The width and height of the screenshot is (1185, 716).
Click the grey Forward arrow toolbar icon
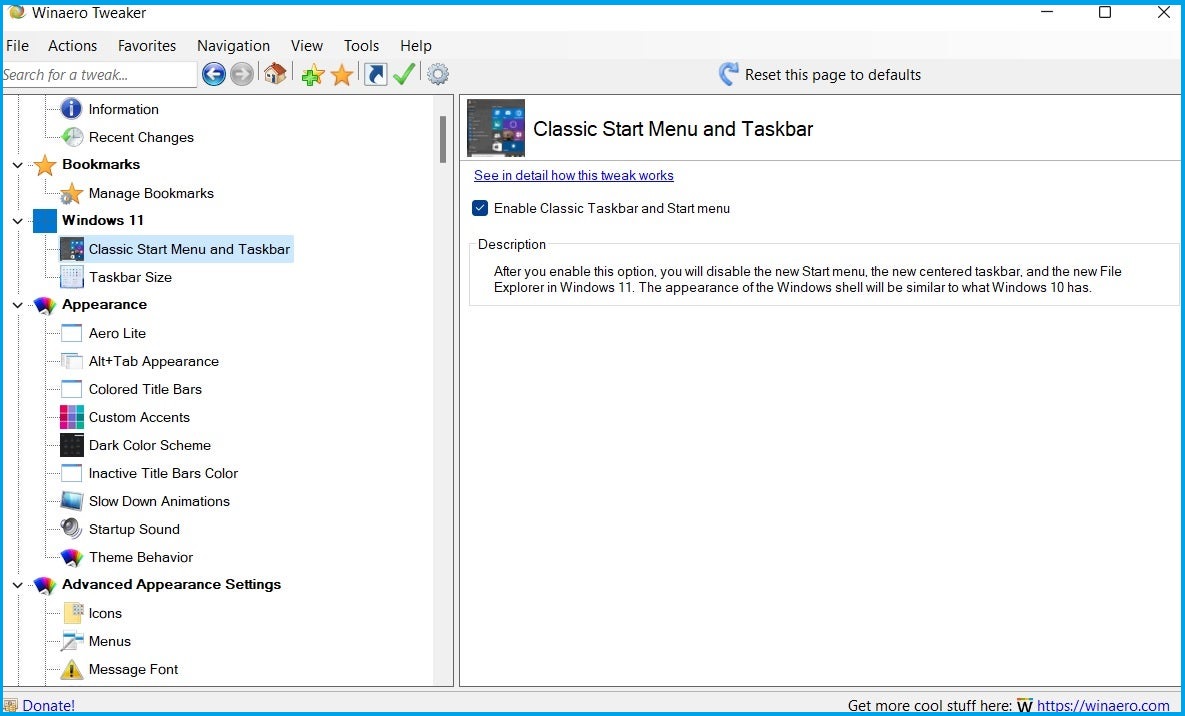point(242,74)
